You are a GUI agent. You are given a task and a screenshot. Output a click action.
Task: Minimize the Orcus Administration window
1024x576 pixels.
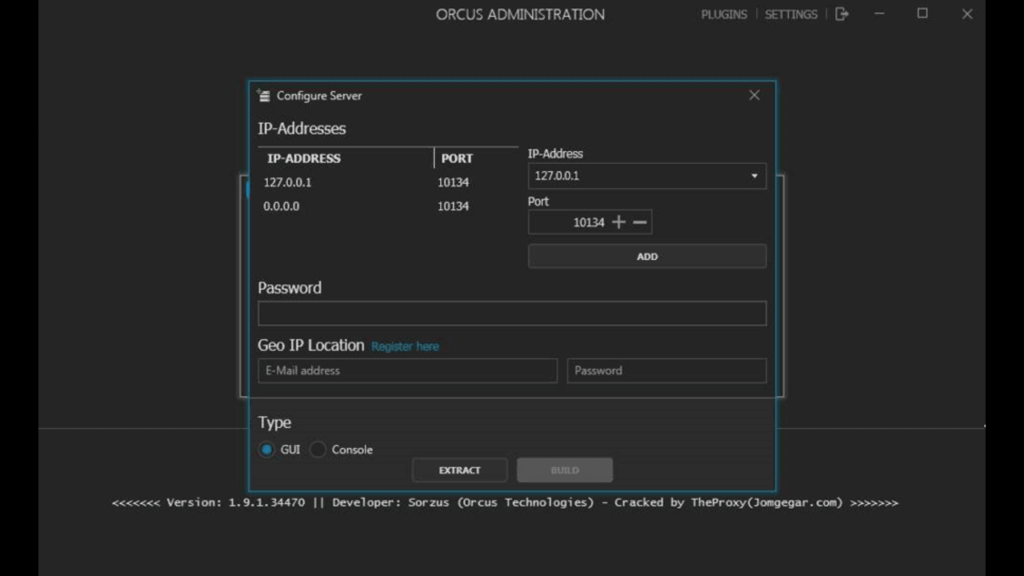click(x=880, y=14)
